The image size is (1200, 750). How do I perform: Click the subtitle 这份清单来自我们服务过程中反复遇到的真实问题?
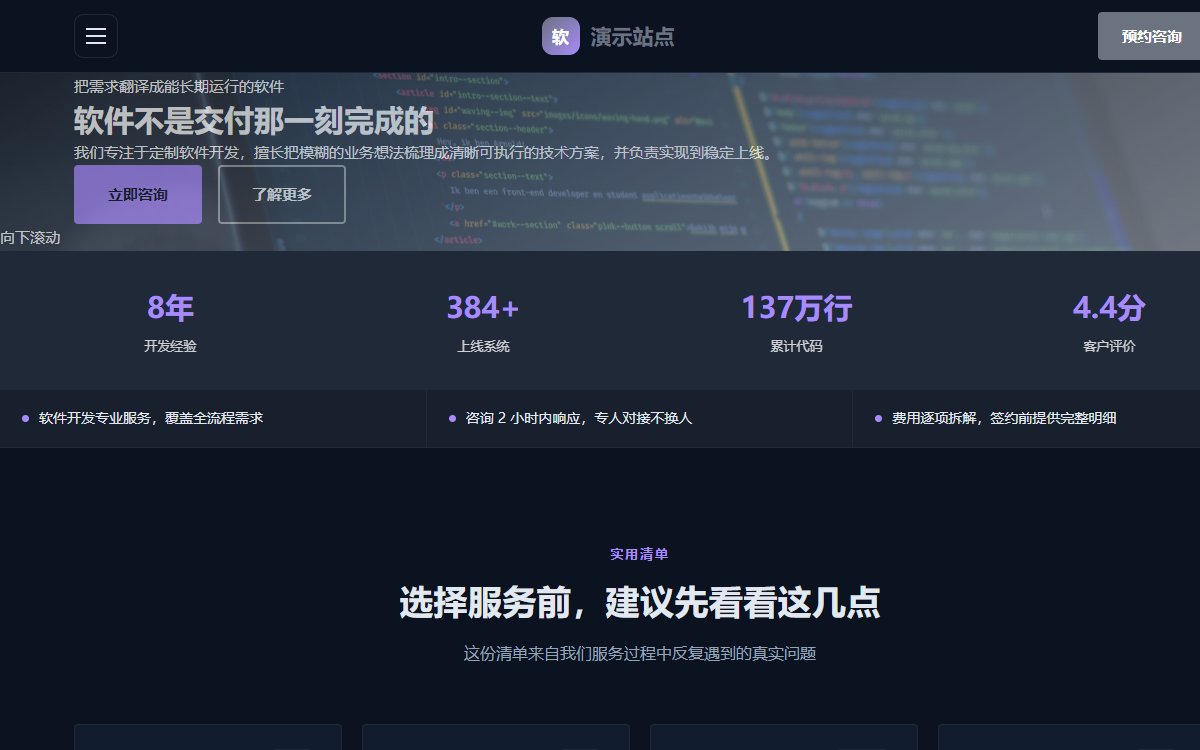640,654
